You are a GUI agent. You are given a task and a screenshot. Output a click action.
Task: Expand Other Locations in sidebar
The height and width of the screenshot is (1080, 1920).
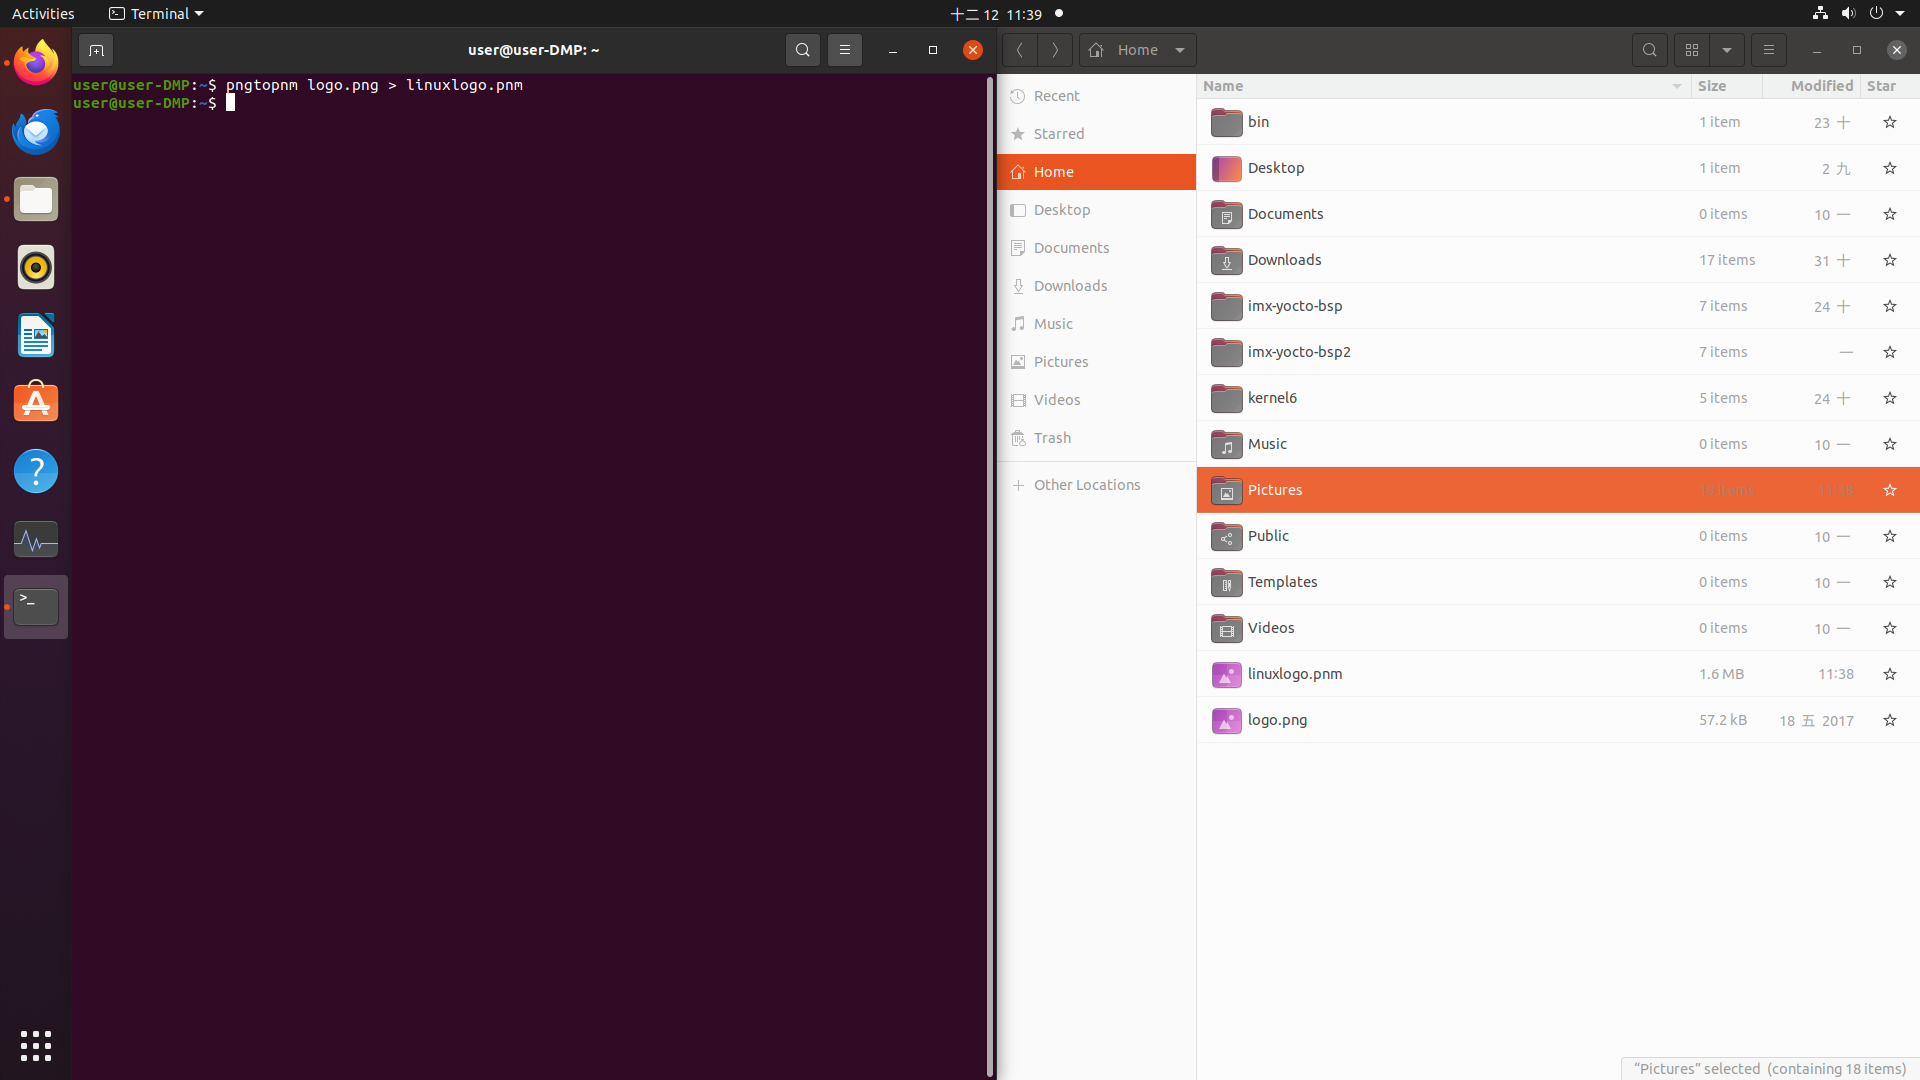click(1096, 485)
